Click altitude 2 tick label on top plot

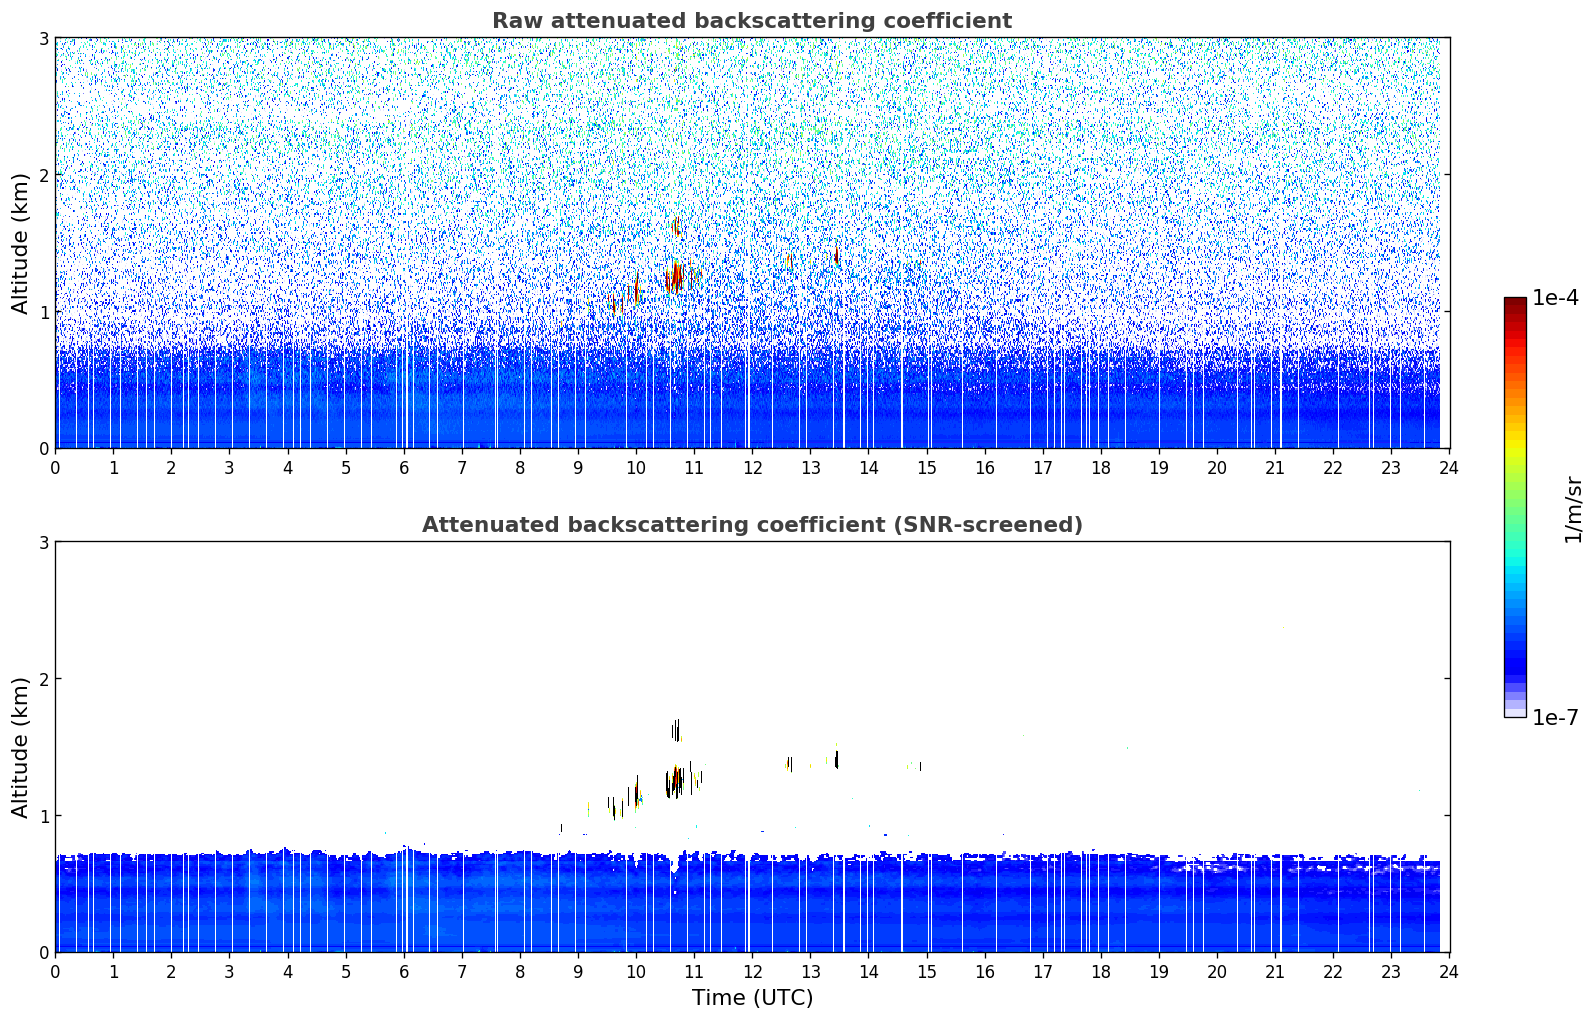point(43,175)
